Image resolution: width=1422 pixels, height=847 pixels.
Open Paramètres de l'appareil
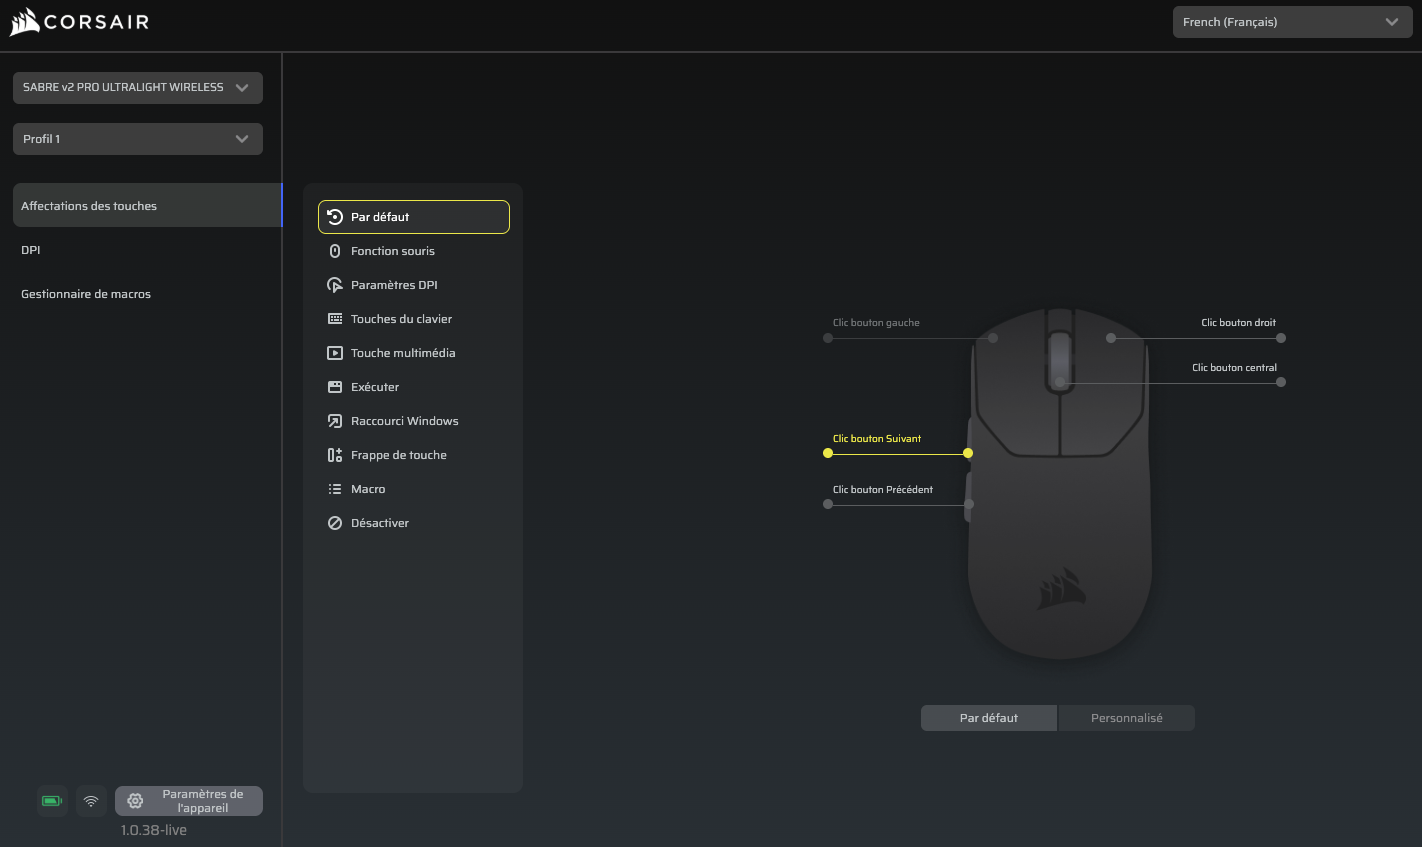pyautogui.click(x=190, y=800)
